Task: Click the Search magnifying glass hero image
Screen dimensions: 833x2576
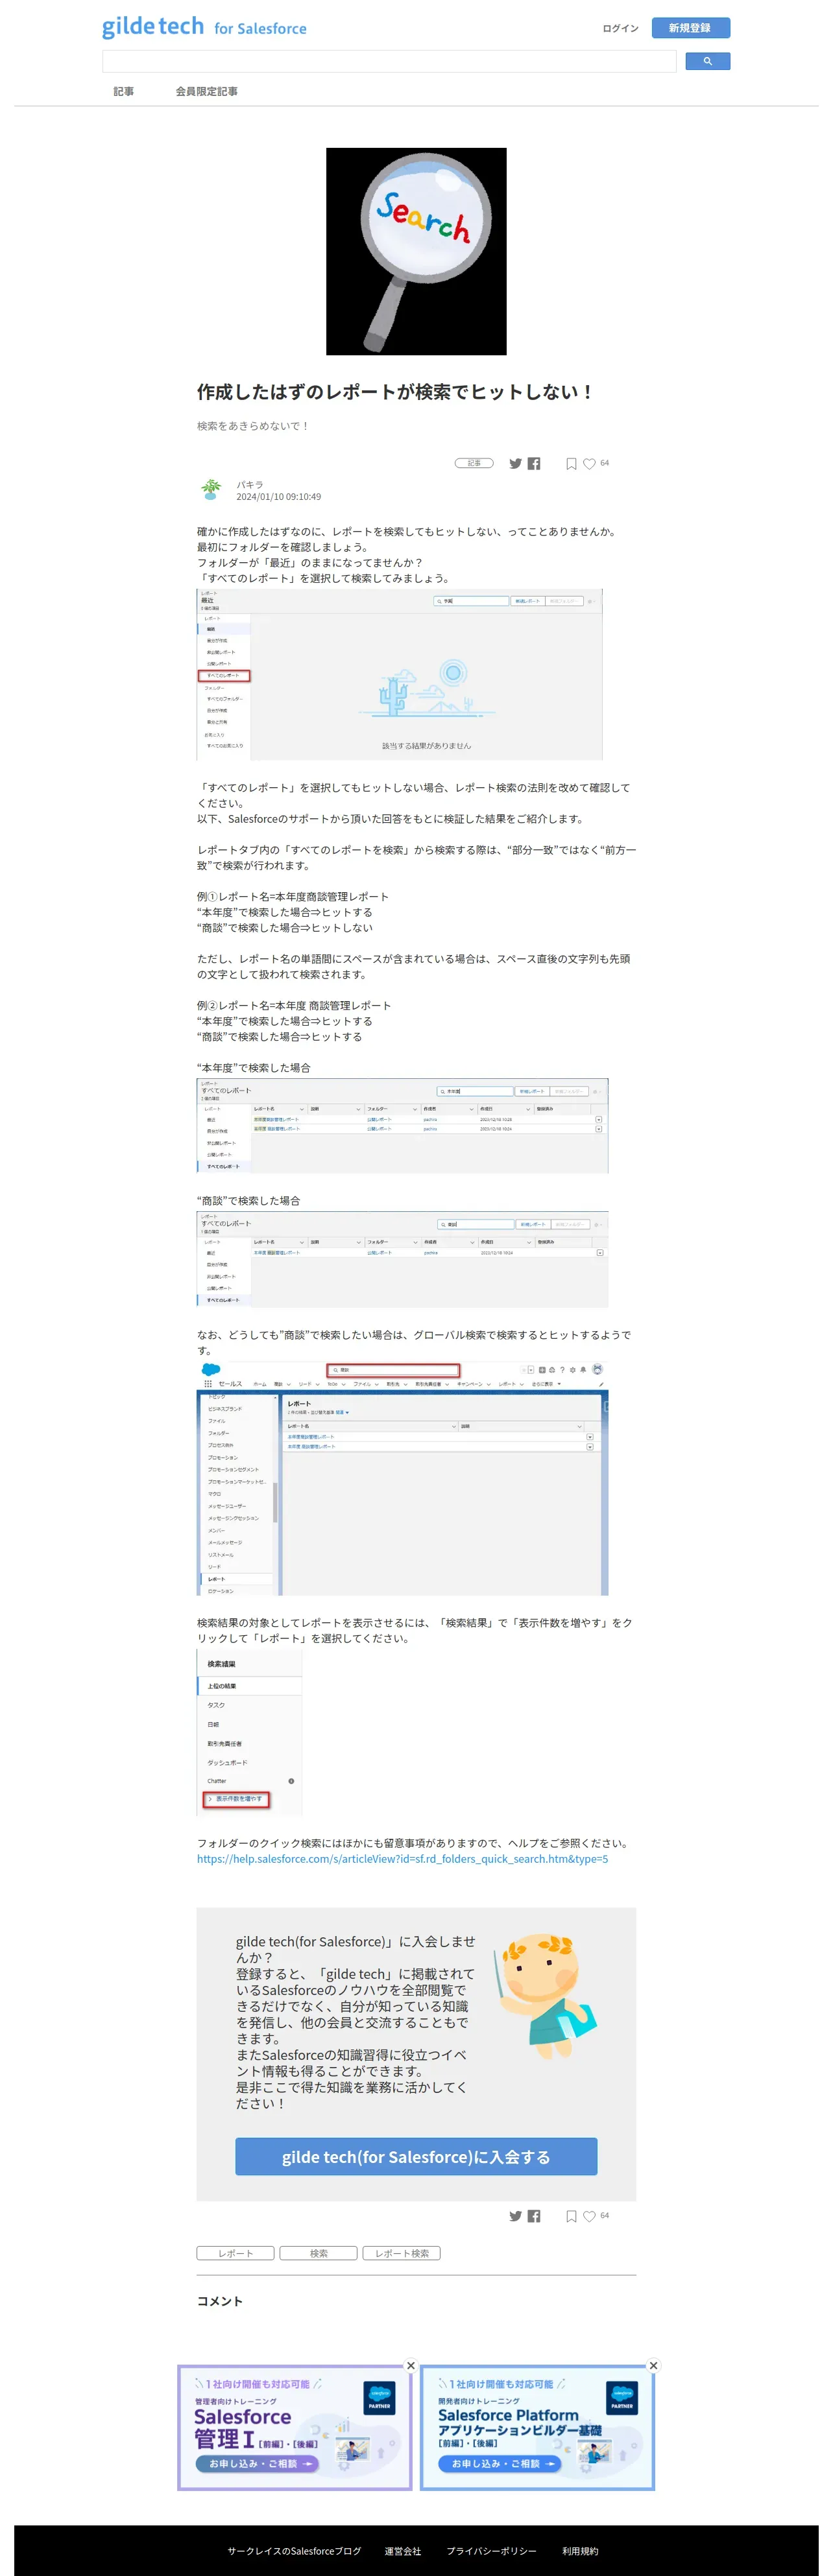Action: (416, 251)
